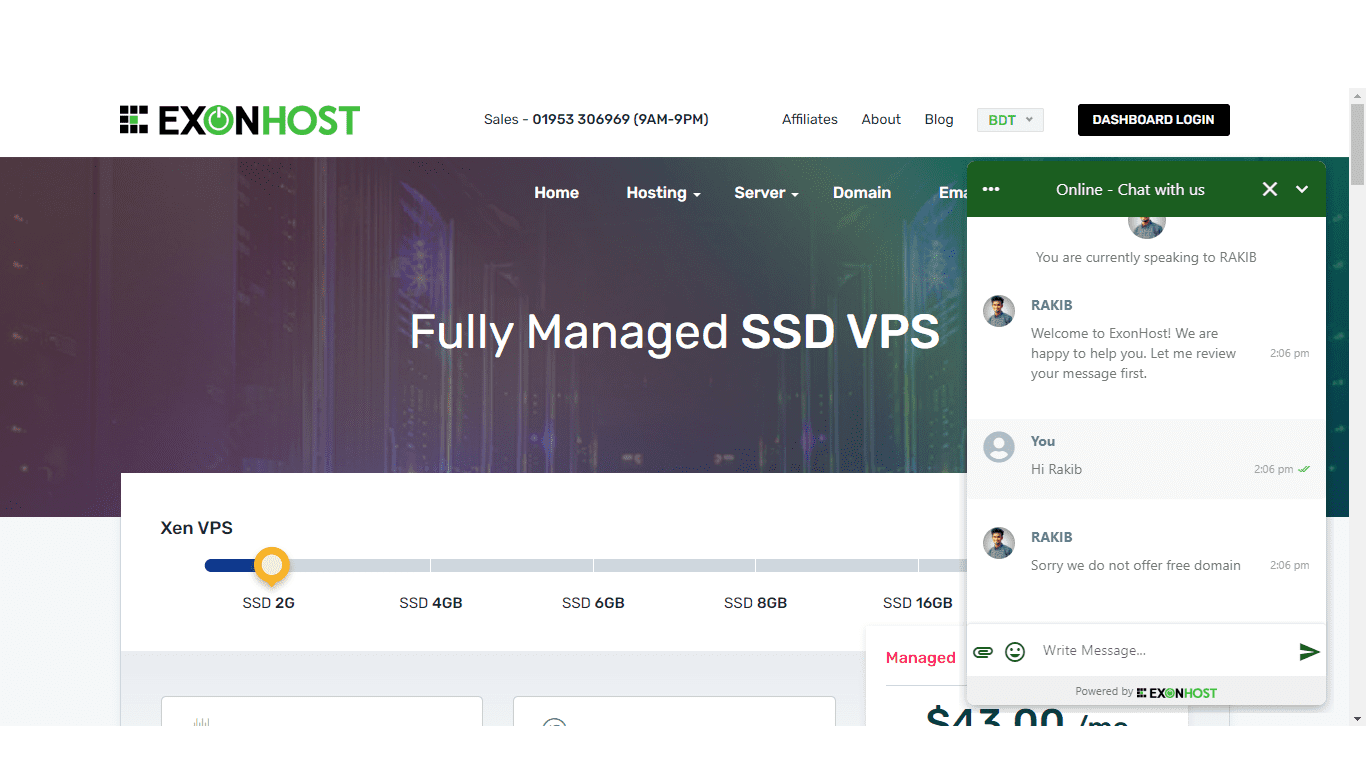Click the Xen VPS heading
Image resolution: width=1366 pixels, height=768 pixels.
[197, 528]
